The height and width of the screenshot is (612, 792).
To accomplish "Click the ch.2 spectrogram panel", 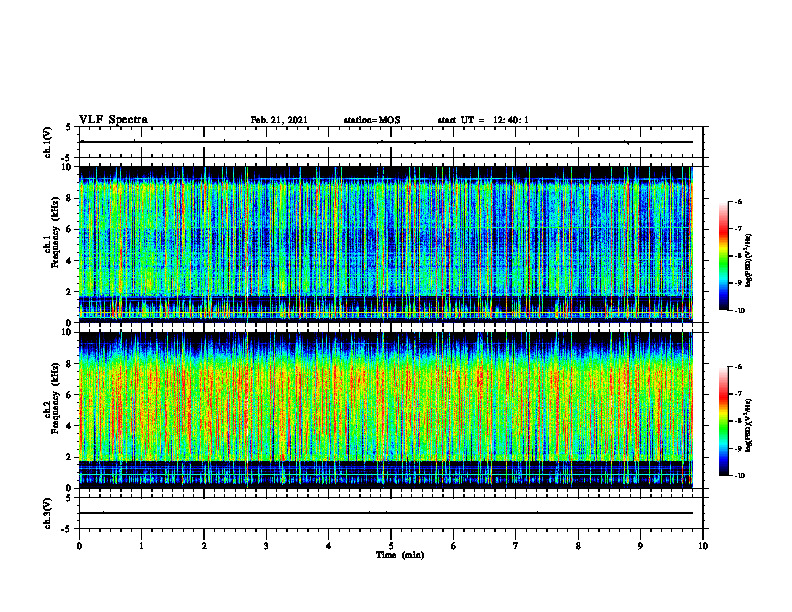I will coord(386,410).
